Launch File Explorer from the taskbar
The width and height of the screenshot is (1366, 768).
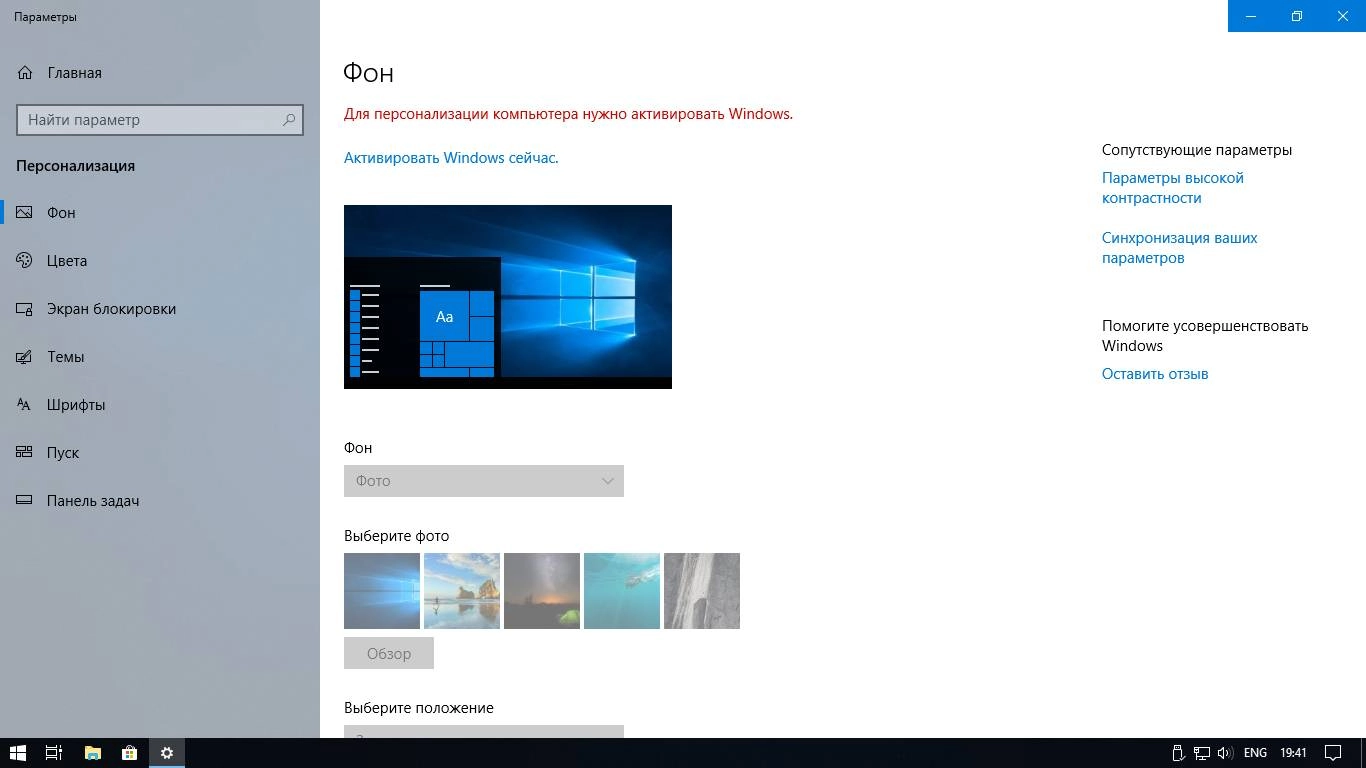point(92,753)
